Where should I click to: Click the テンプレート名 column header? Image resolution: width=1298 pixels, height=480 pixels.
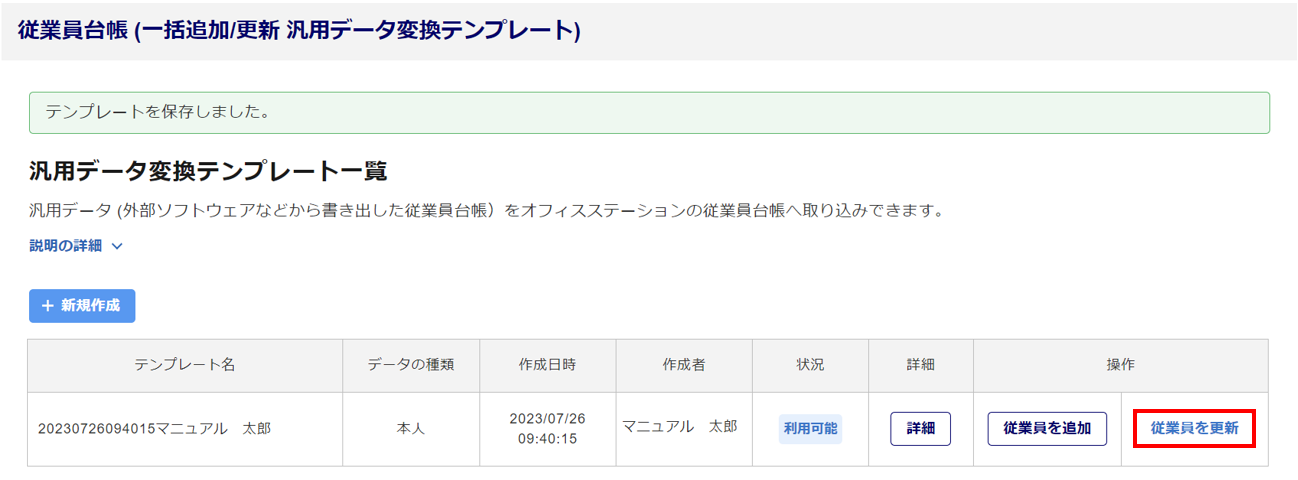(x=185, y=365)
